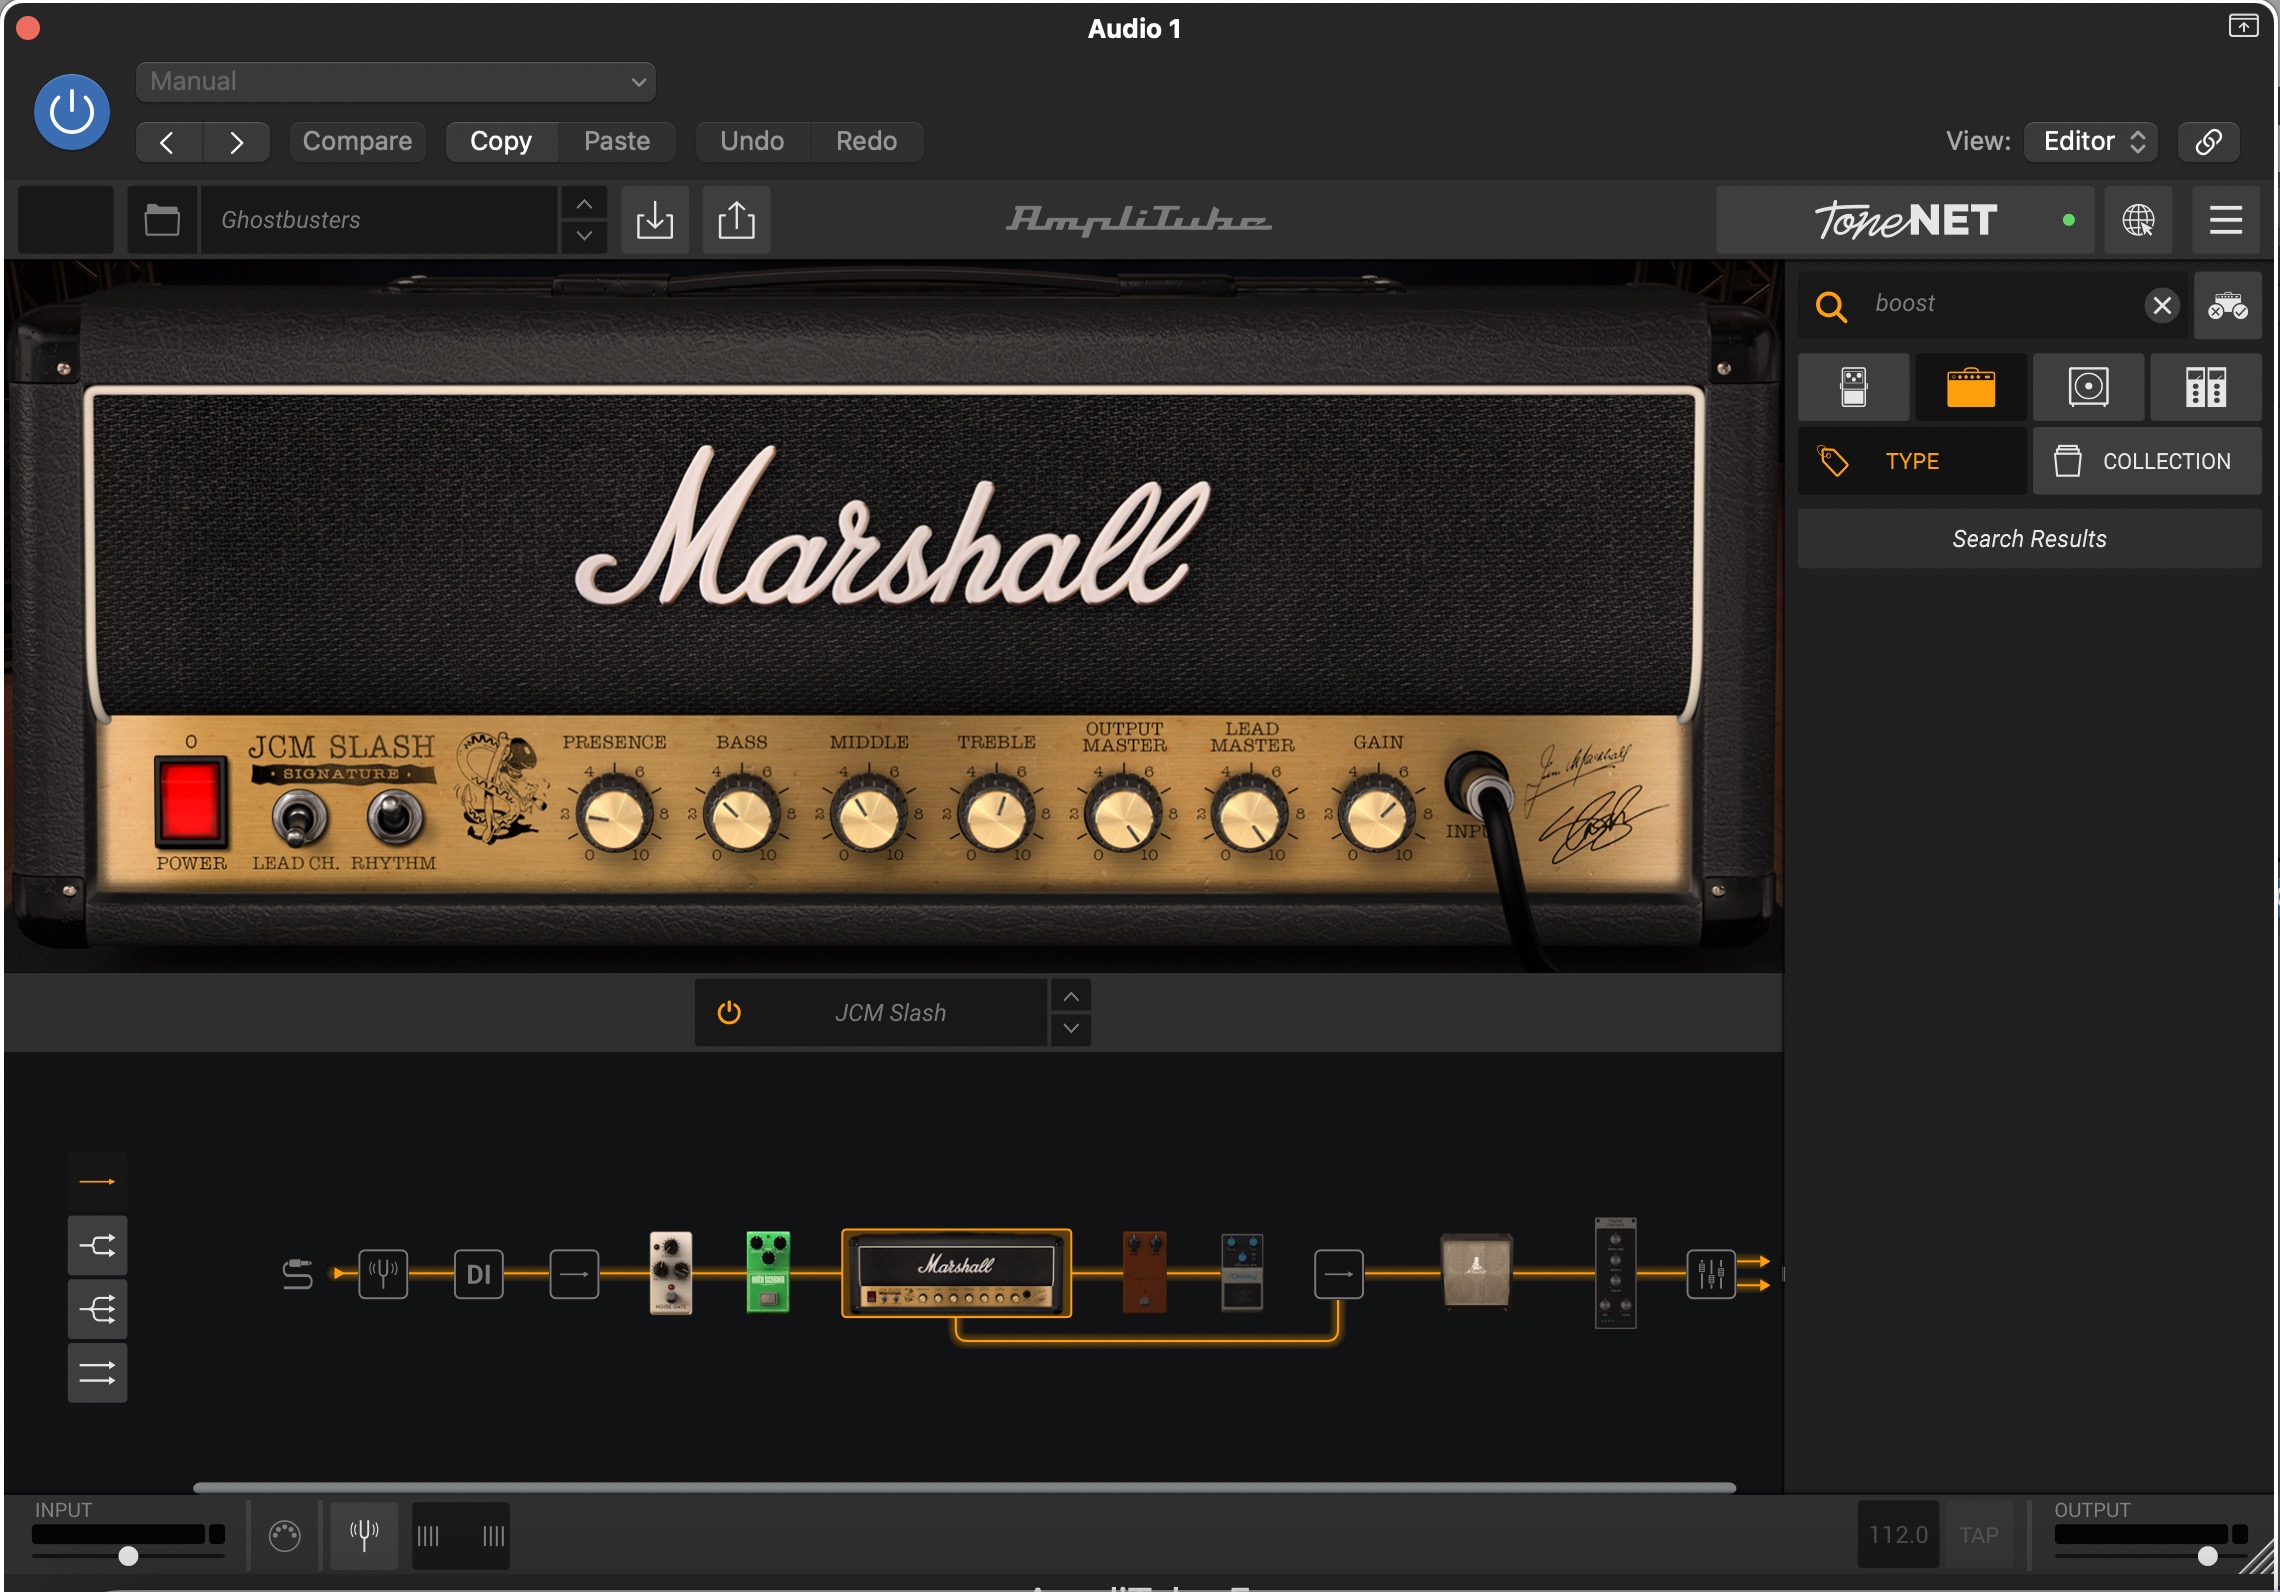The height and width of the screenshot is (1592, 2280).
Task: Select the tuner block in signal chain
Action: click(383, 1274)
